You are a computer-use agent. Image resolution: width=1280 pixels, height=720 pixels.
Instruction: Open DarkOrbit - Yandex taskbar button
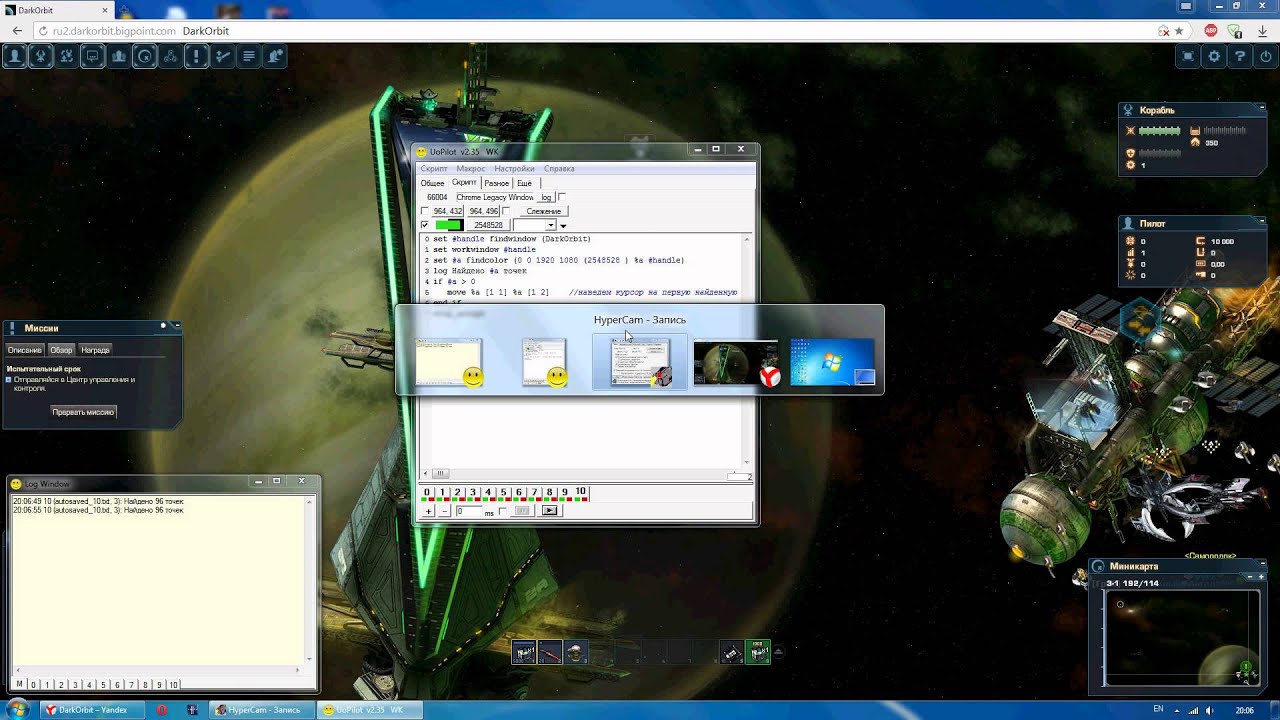92,710
